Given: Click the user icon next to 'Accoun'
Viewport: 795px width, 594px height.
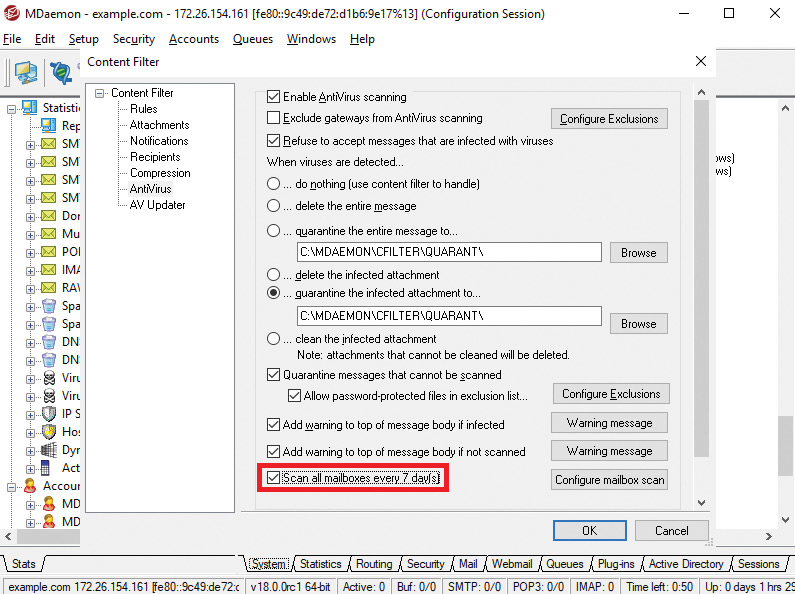Looking at the screenshot, I should click(x=30, y=486).
